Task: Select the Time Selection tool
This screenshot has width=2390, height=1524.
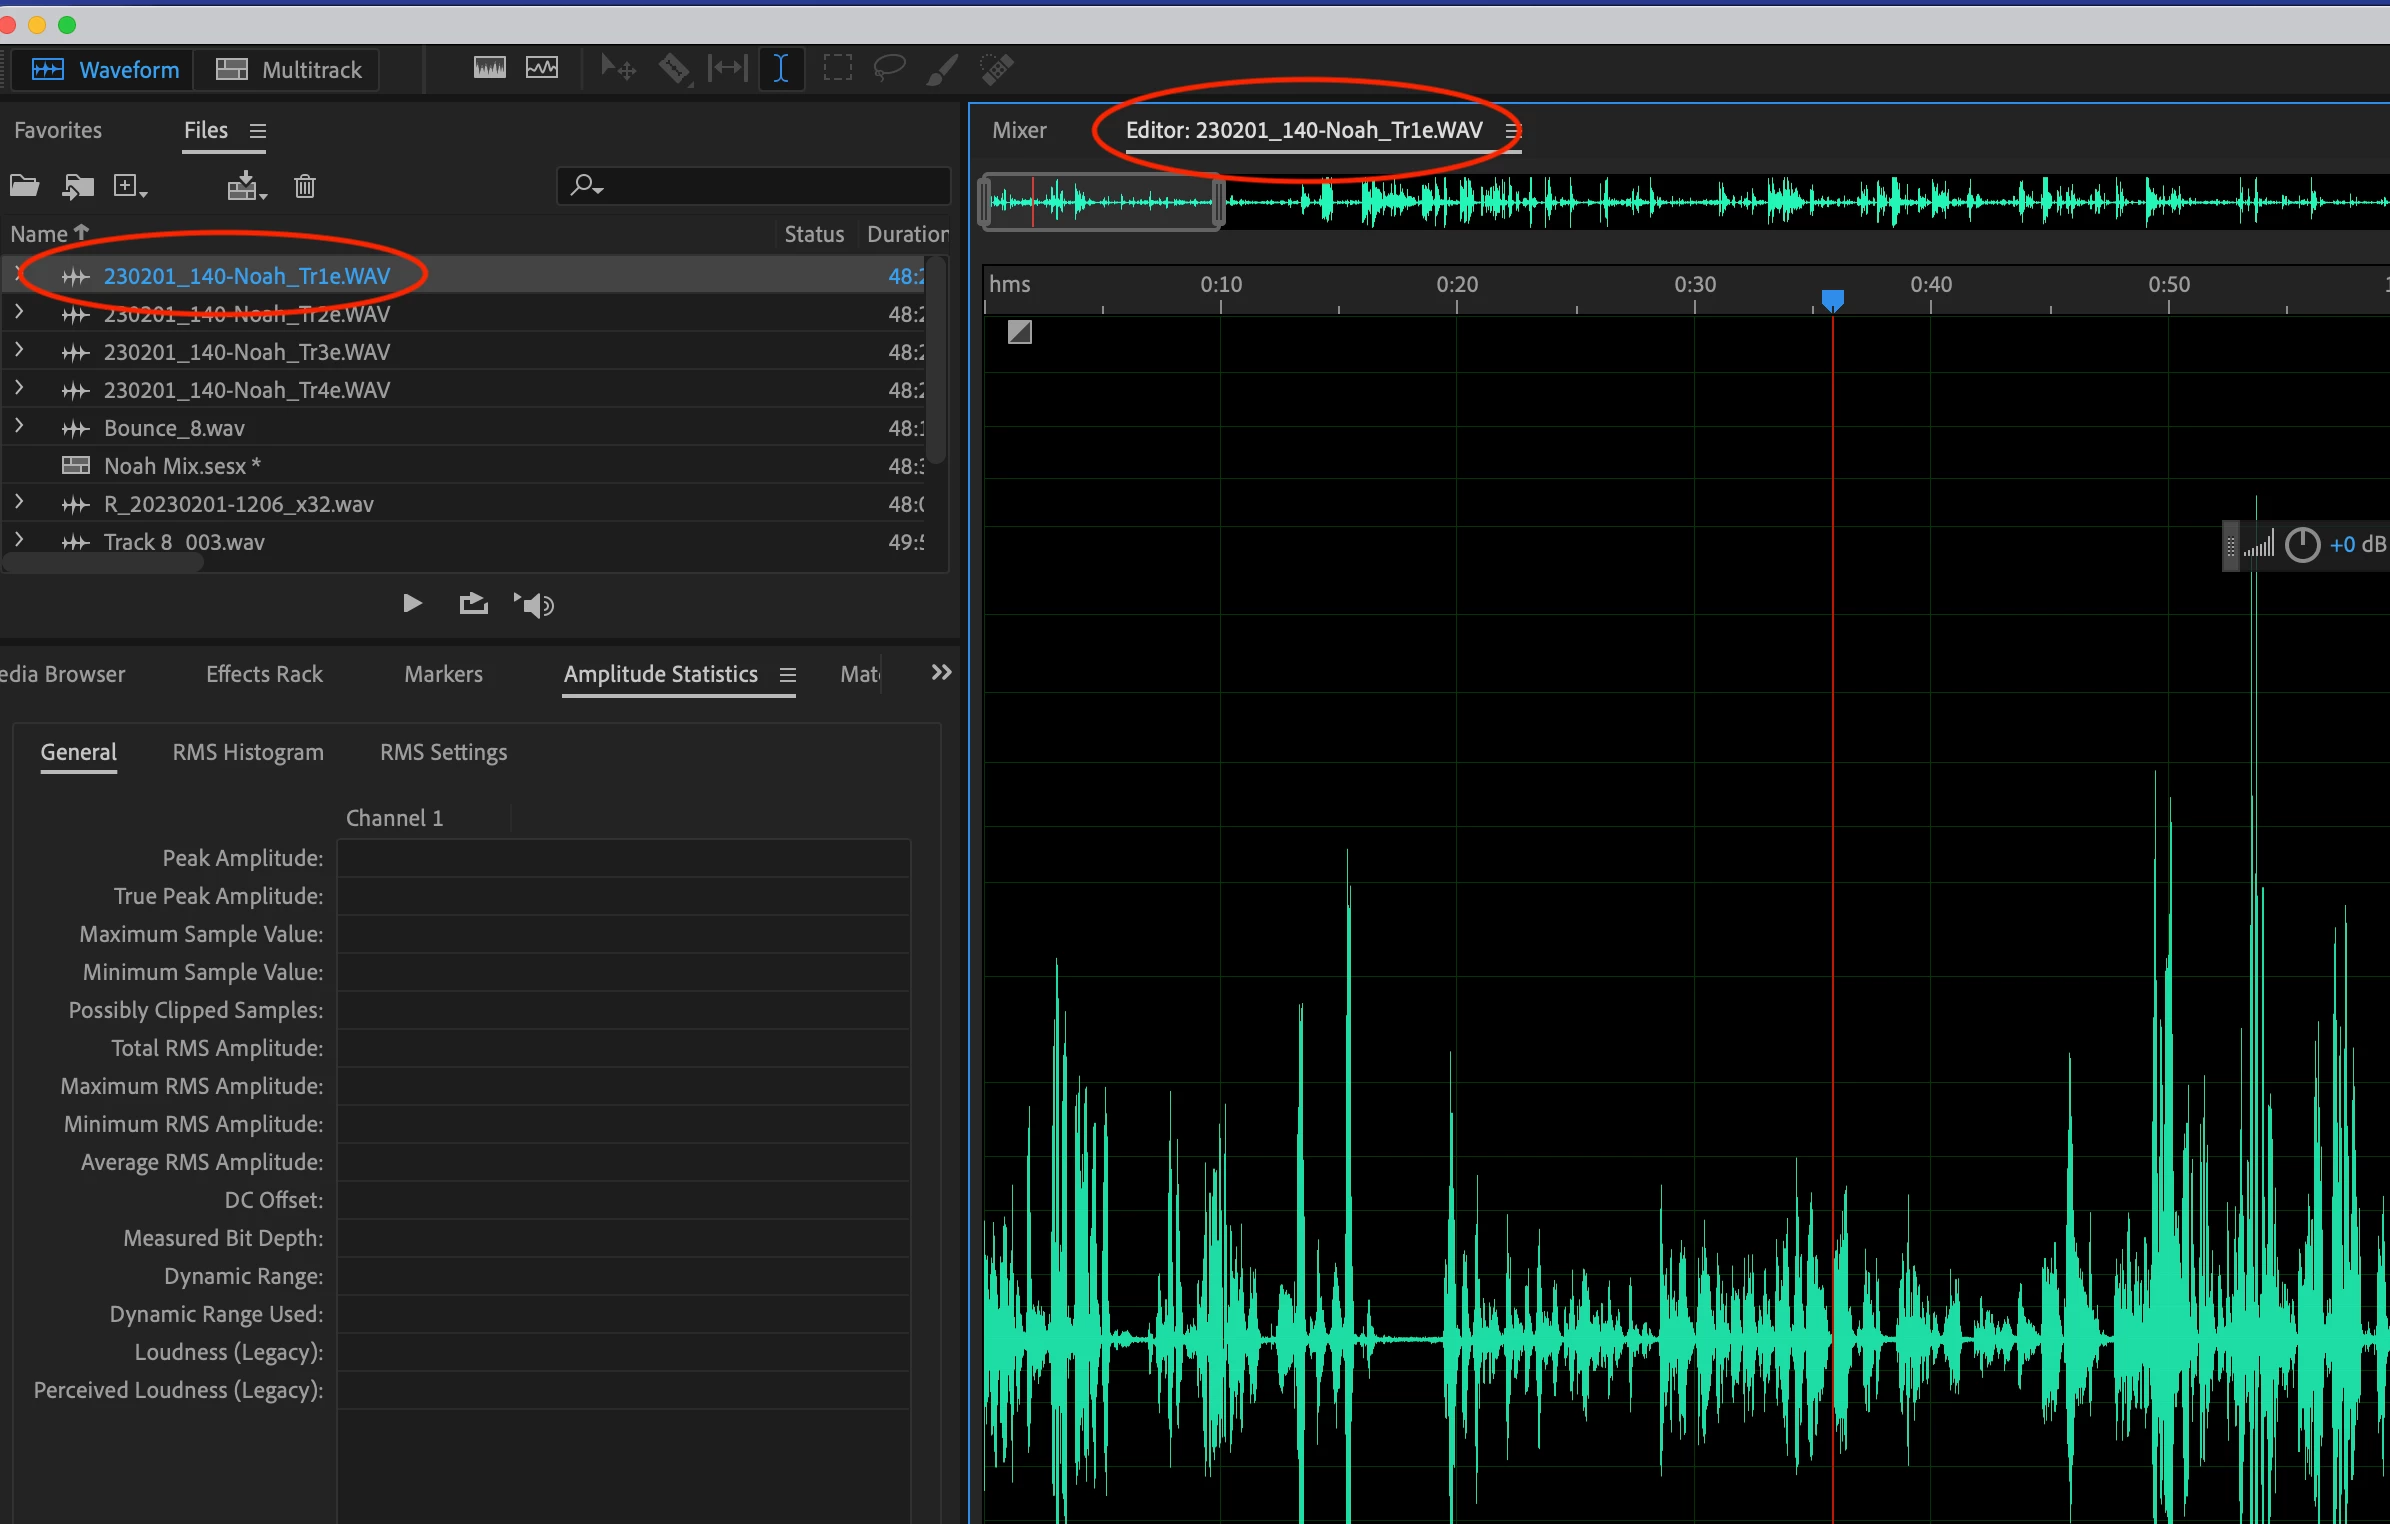Action: tap(781, 69)
